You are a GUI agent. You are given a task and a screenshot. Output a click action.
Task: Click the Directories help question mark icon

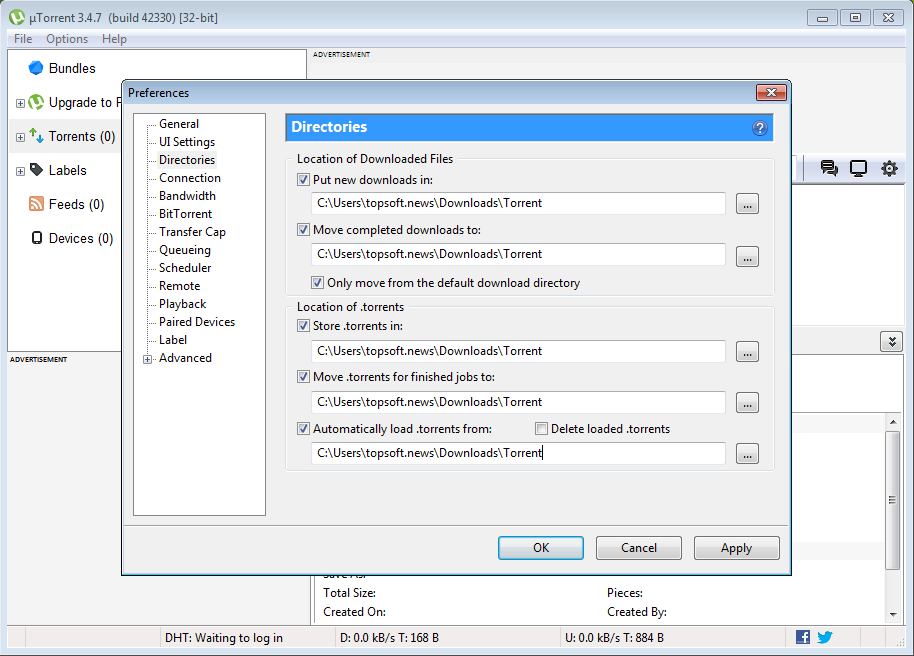760,128
